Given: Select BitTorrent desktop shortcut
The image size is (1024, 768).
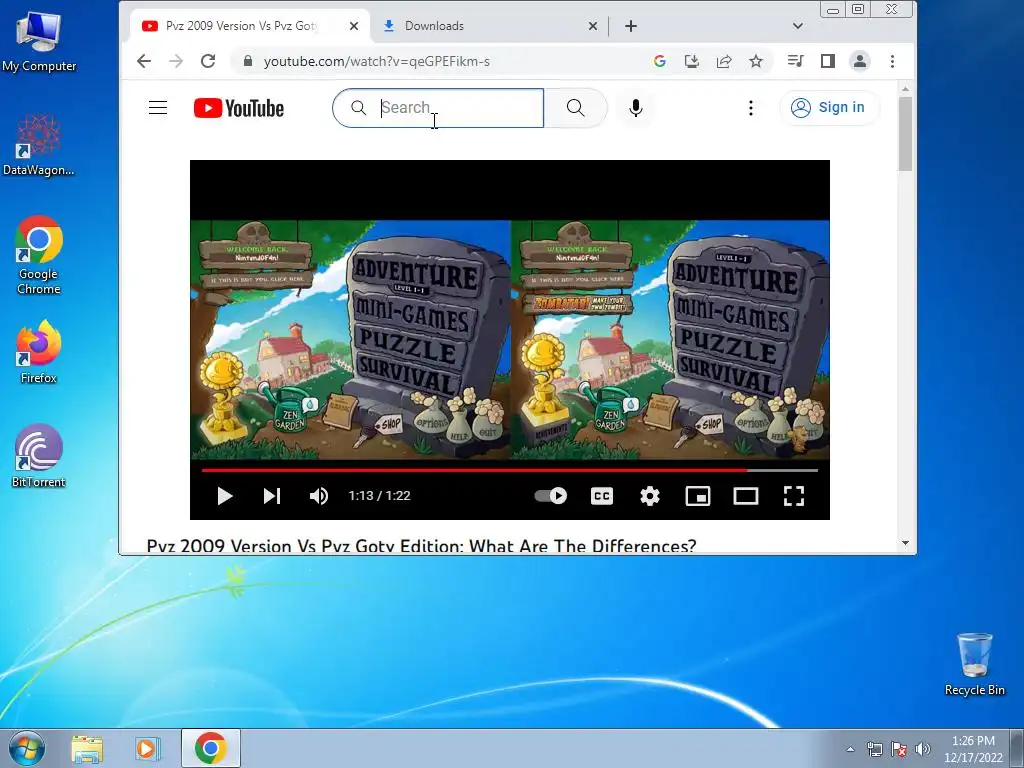Looking at the screenshot, I should pyautogui.click(x=39, y=456).
